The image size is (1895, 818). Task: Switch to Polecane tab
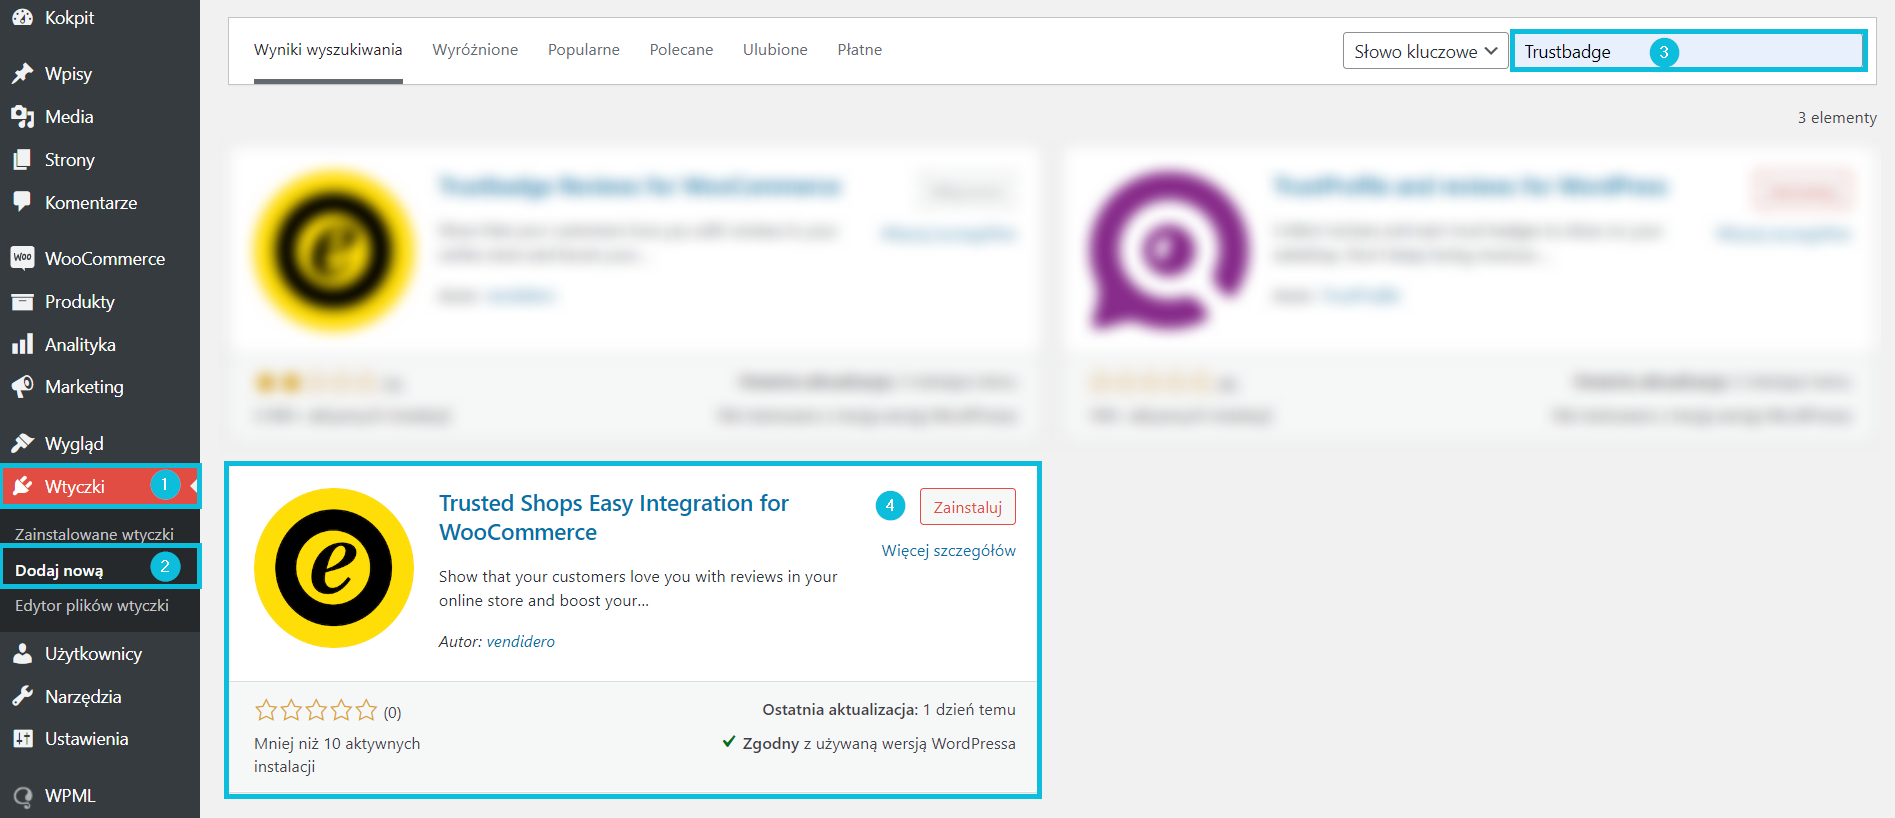(x=681, y=50)
